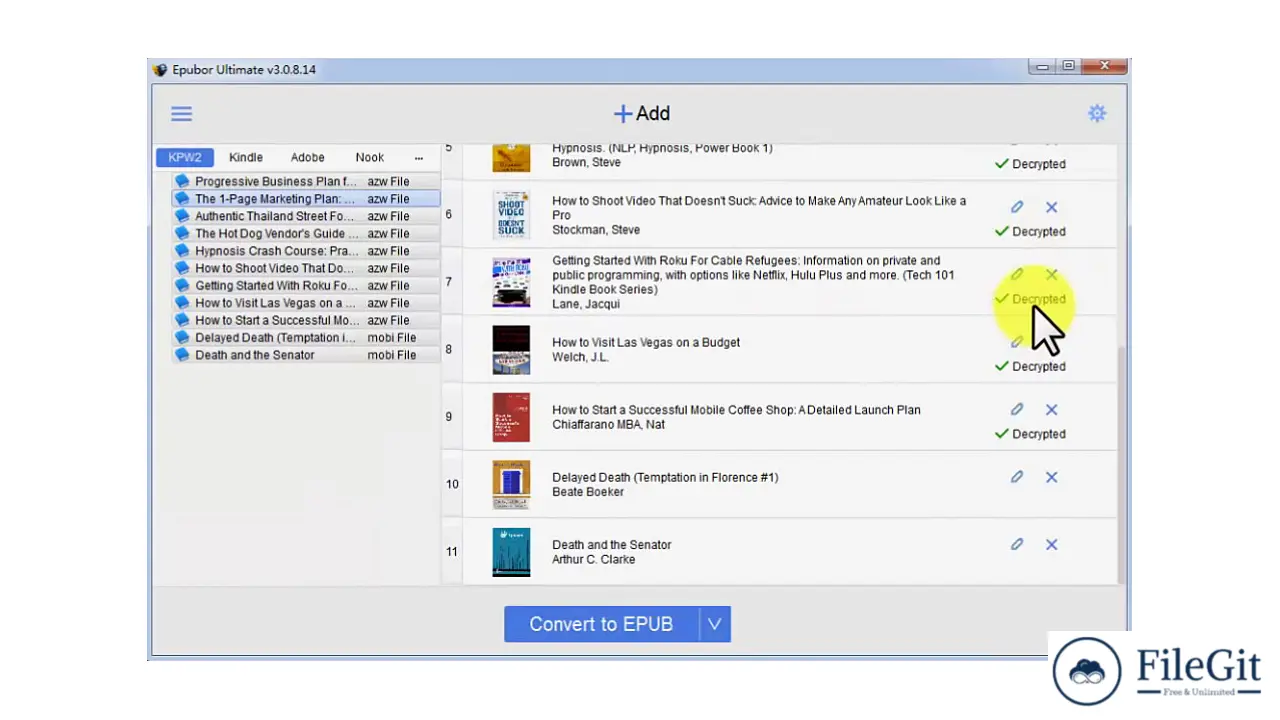Select Progressive Business Plan in sidebar
This screenshot has height=720, width=1280.
(x=306, y=181)
